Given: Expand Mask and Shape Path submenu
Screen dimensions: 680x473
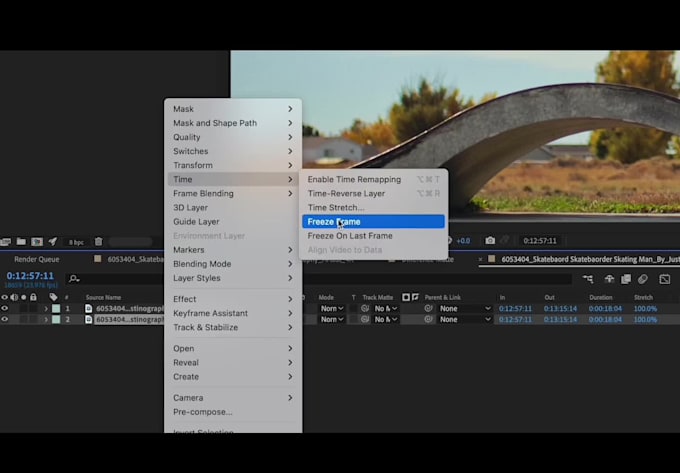Looking at the screenshot, I should [233, 123].
